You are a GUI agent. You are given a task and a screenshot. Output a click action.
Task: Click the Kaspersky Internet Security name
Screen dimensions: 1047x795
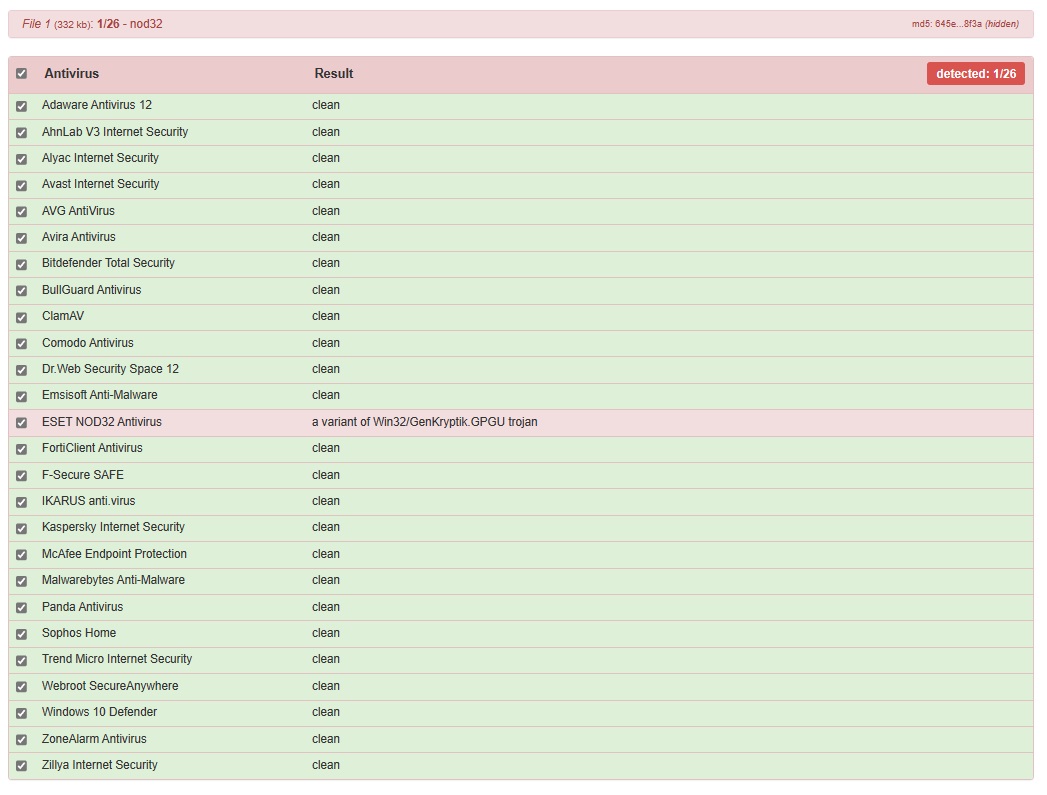tap(113, 527)
